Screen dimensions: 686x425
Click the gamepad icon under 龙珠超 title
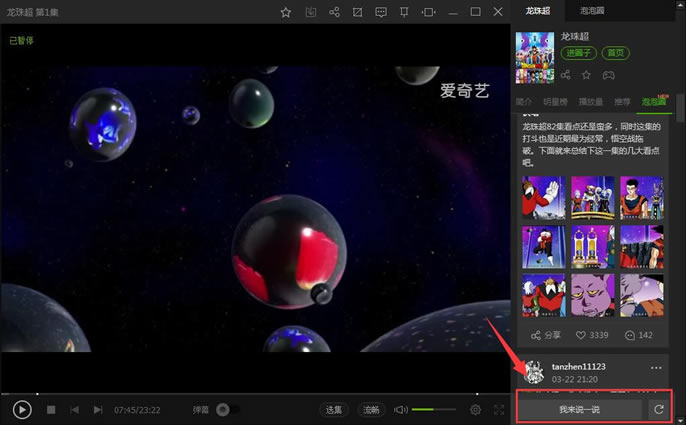click(x=608, y=75)
